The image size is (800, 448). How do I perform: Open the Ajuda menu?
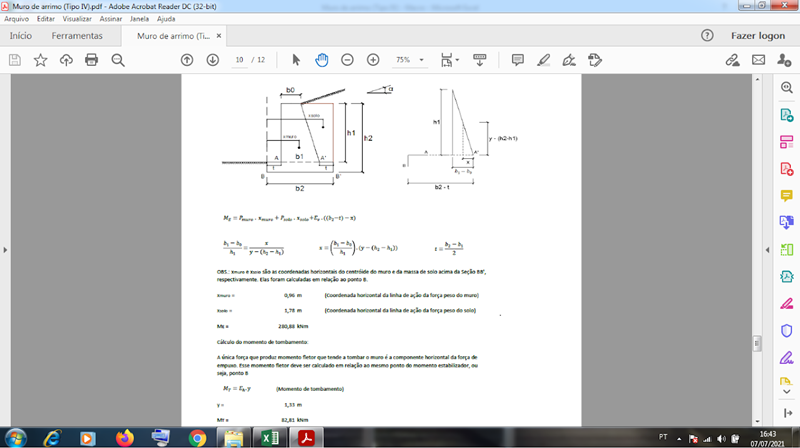(x=166, y=19)
